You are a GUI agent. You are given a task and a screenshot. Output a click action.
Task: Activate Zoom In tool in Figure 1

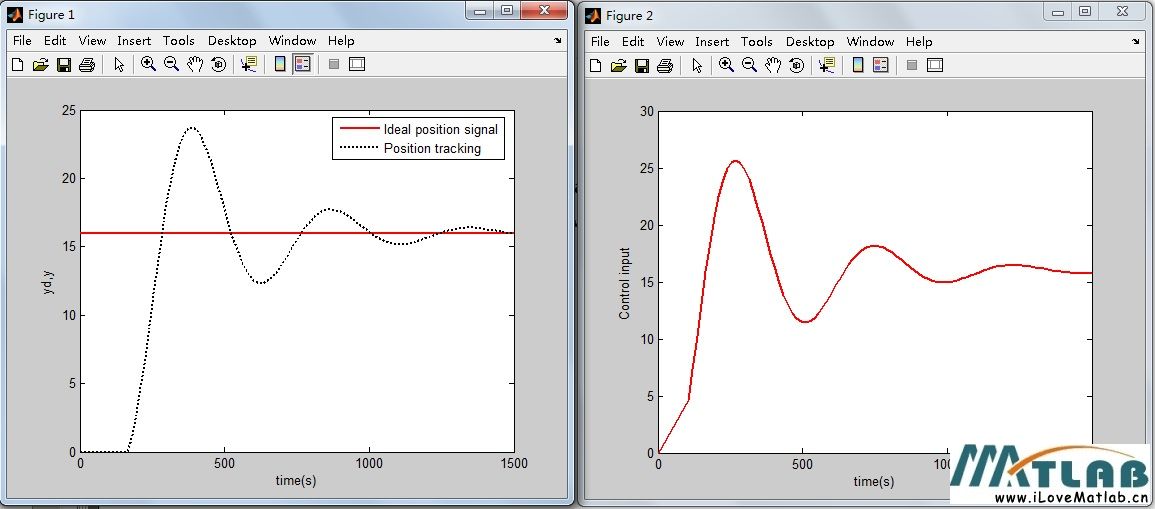tap(148, 64)
